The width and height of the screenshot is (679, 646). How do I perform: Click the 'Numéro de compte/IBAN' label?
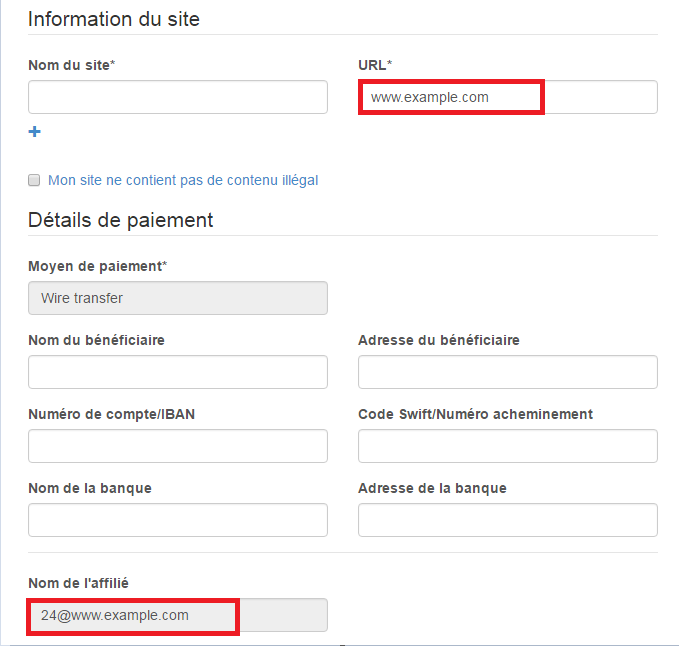click(x=112, y=414)
